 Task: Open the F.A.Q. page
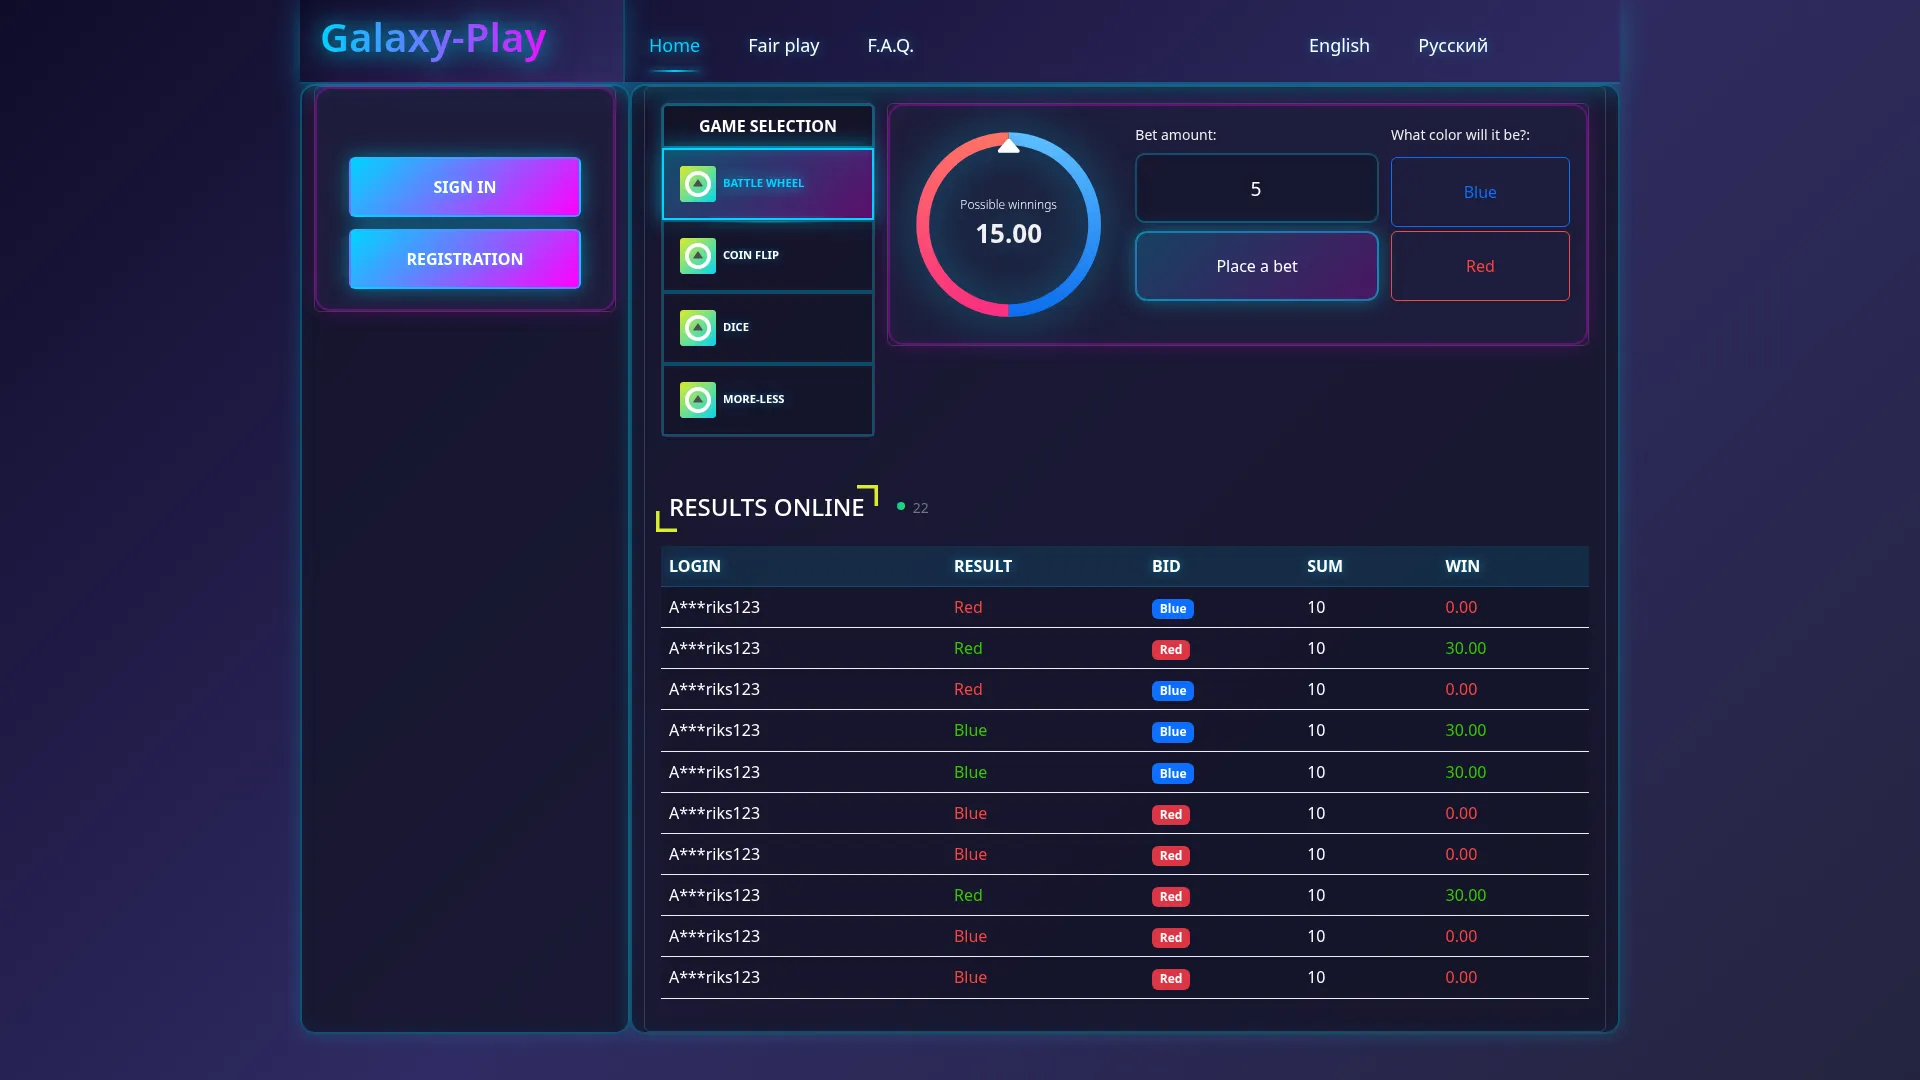891,45
